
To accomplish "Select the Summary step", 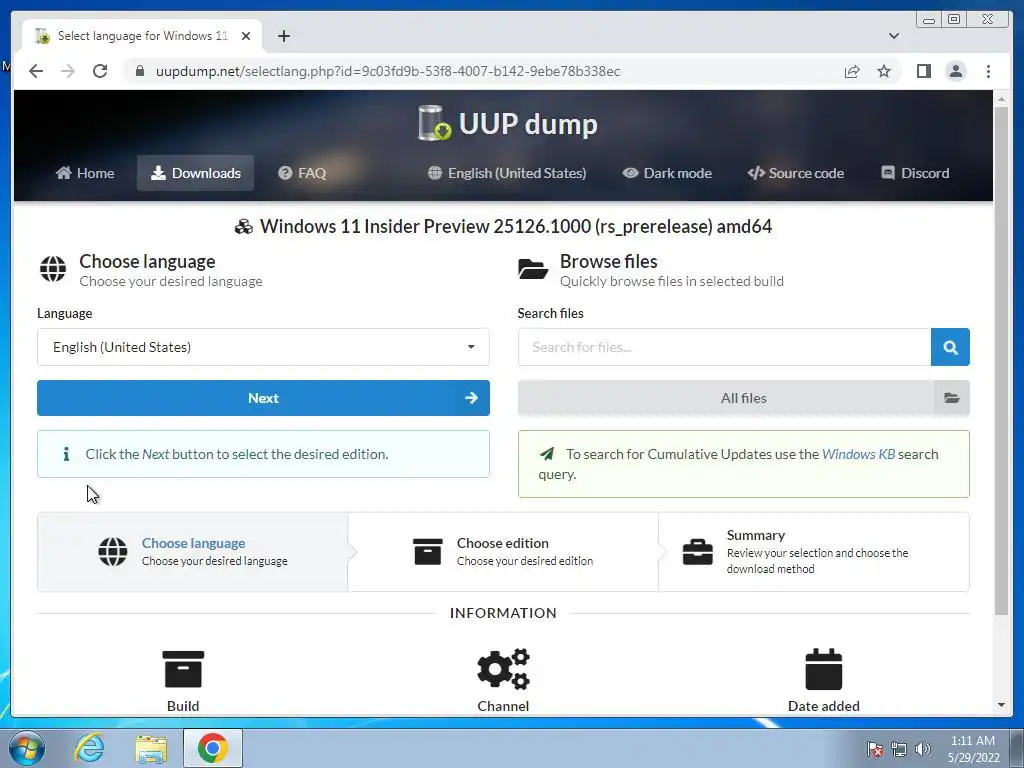I will point(814,552).
